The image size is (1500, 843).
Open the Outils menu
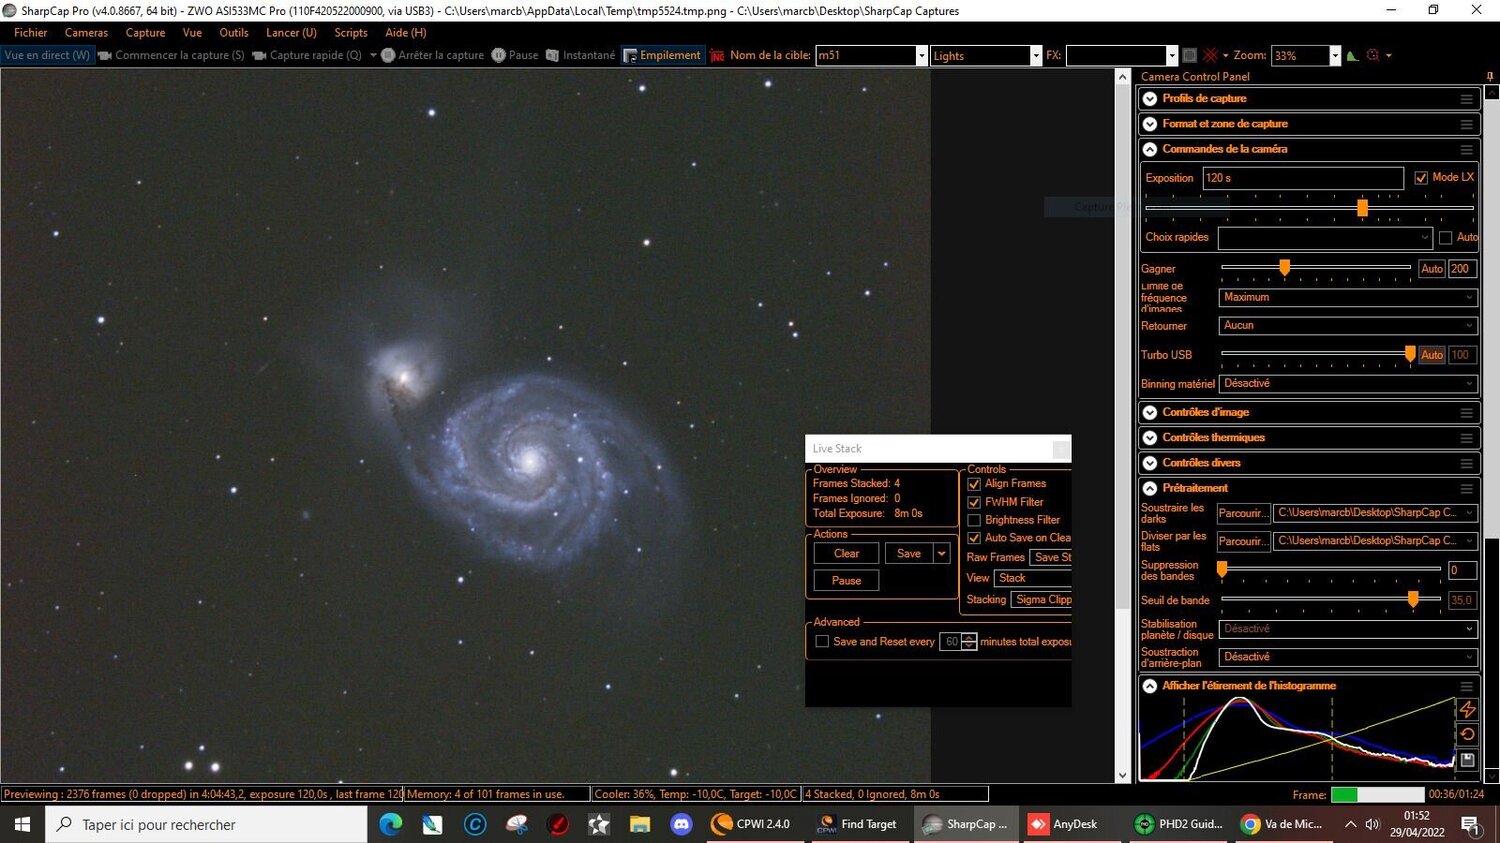coord(233,32)
